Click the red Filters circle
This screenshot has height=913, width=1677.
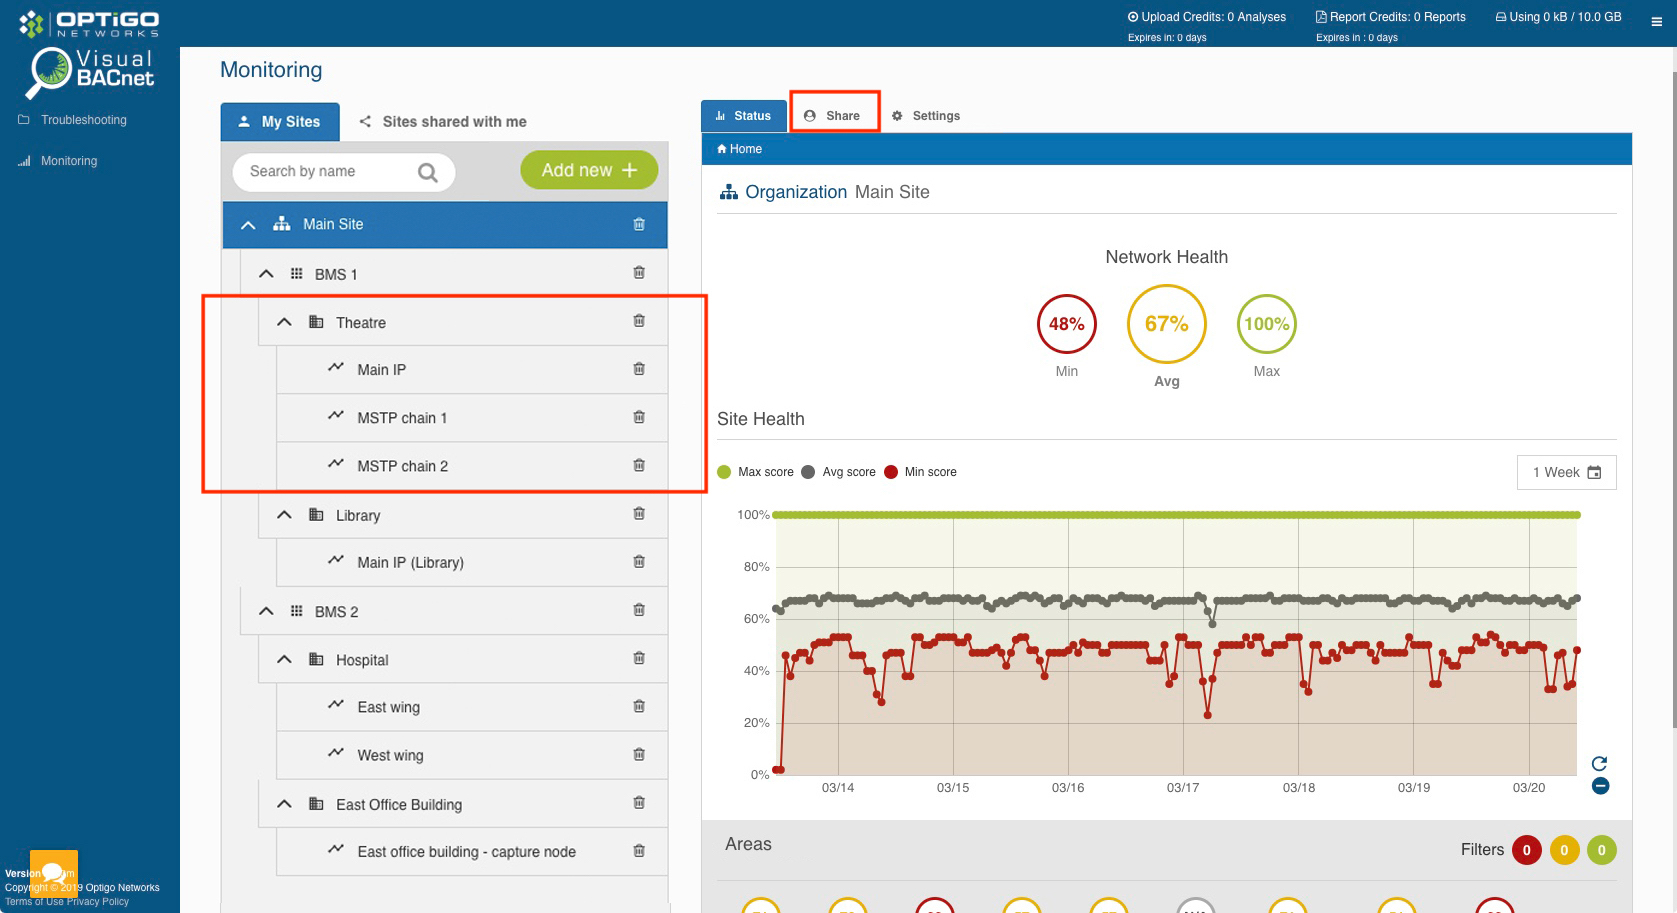1526,850
